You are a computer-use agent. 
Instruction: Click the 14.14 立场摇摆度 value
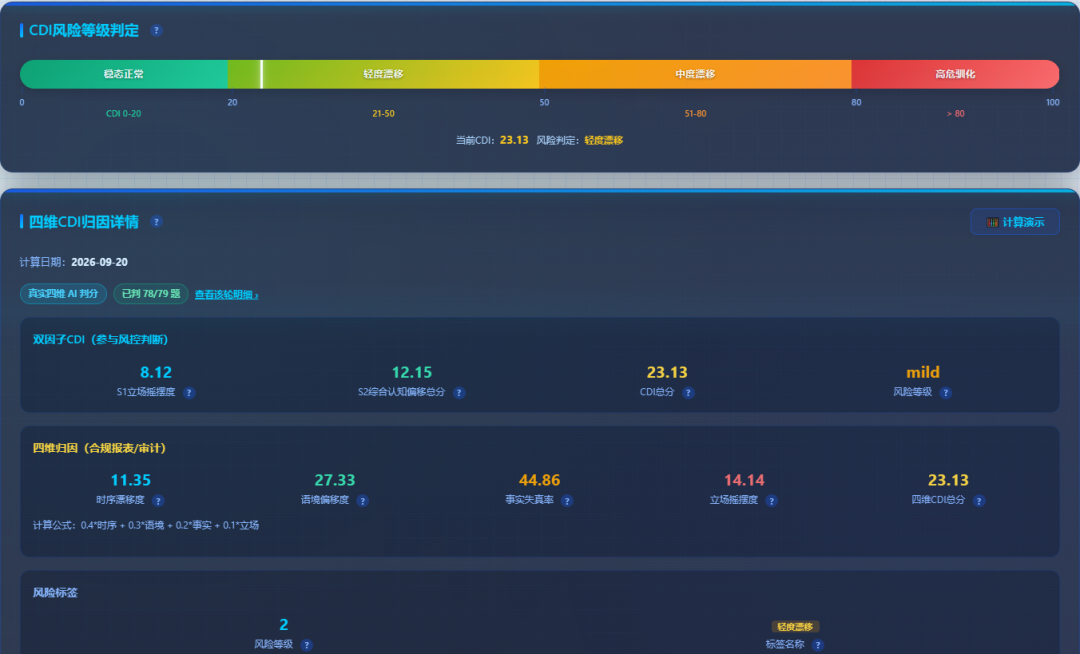click(745, 480)
